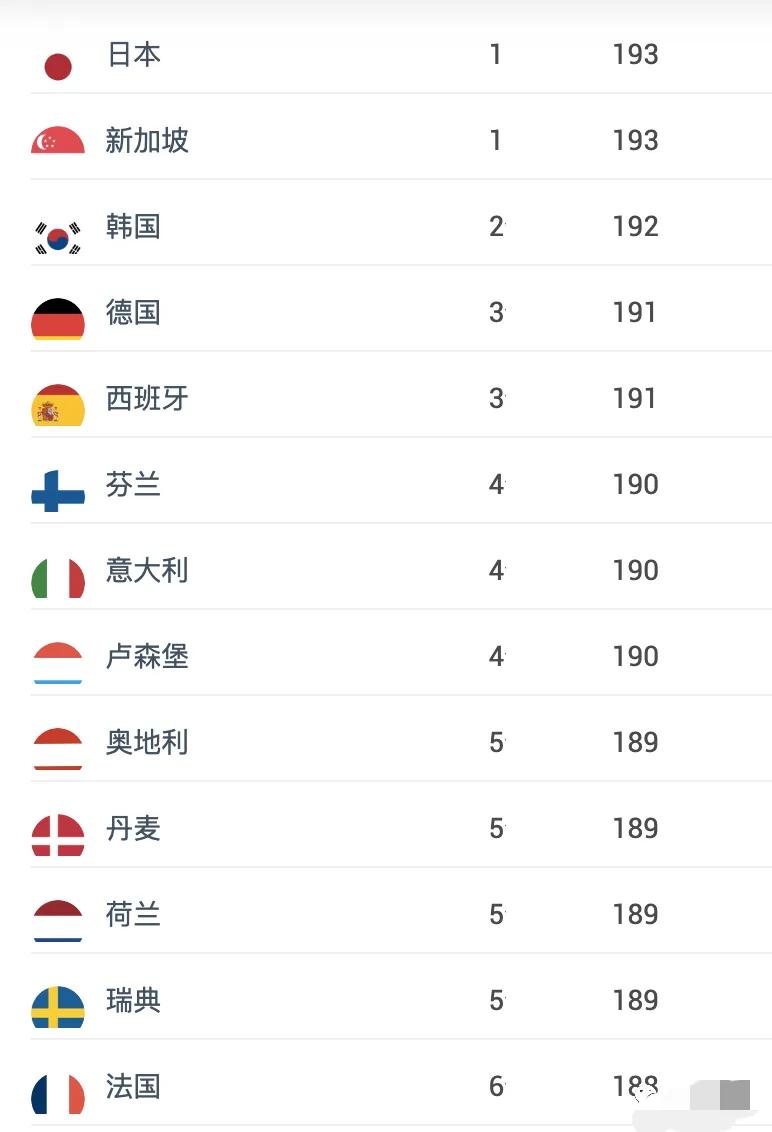The image size is (772, 1132).
Task: Click the Luxembourg flag icon
Action: (58, 656)
